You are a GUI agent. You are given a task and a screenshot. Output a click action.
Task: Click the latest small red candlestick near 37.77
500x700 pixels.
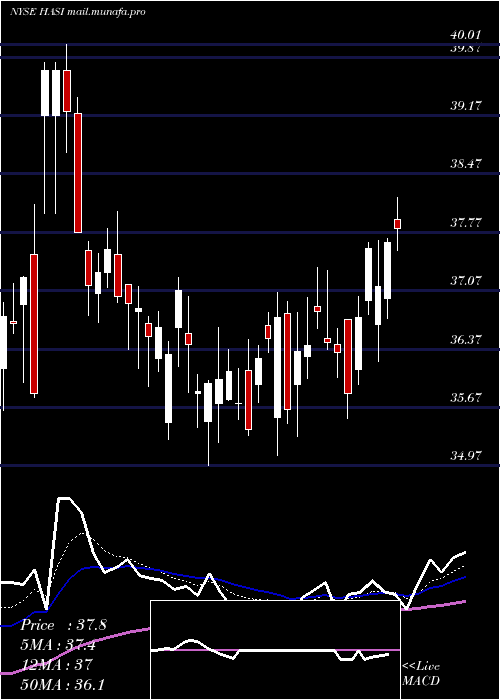click(397, 224)
